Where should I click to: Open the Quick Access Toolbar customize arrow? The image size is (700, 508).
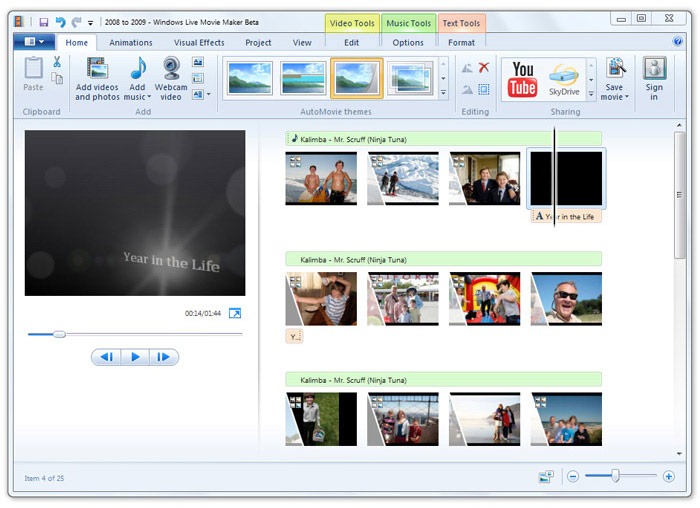coord(91,22)
